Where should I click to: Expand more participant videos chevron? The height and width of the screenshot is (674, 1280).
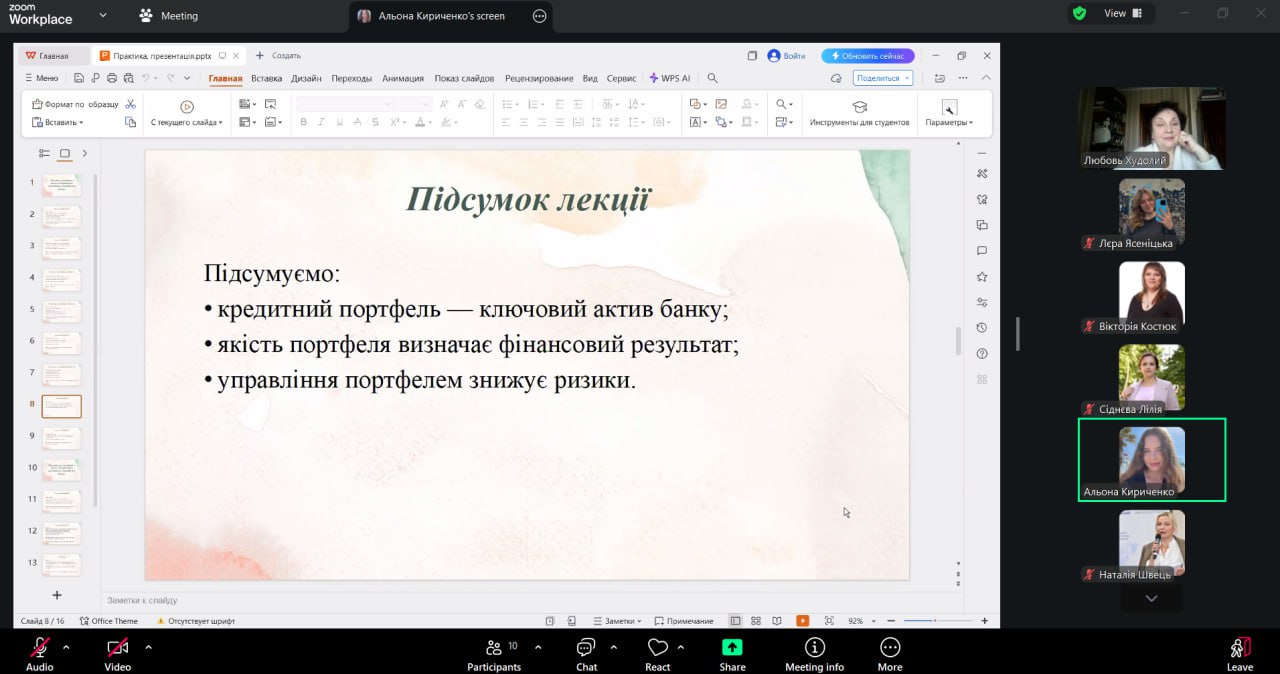tap(1151, 598)
